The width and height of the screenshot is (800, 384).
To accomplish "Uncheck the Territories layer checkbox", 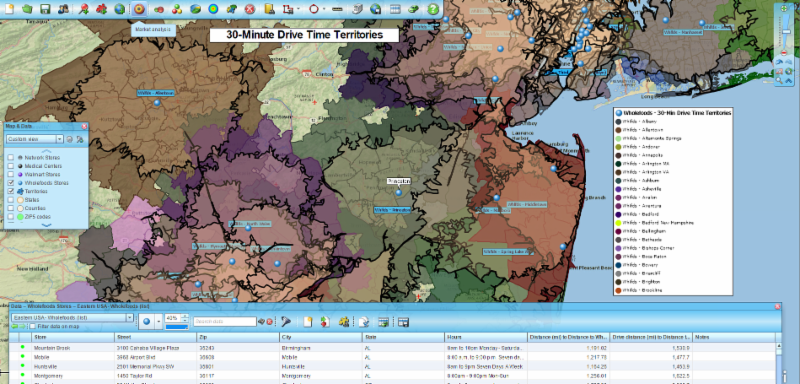I will (11, 191).
